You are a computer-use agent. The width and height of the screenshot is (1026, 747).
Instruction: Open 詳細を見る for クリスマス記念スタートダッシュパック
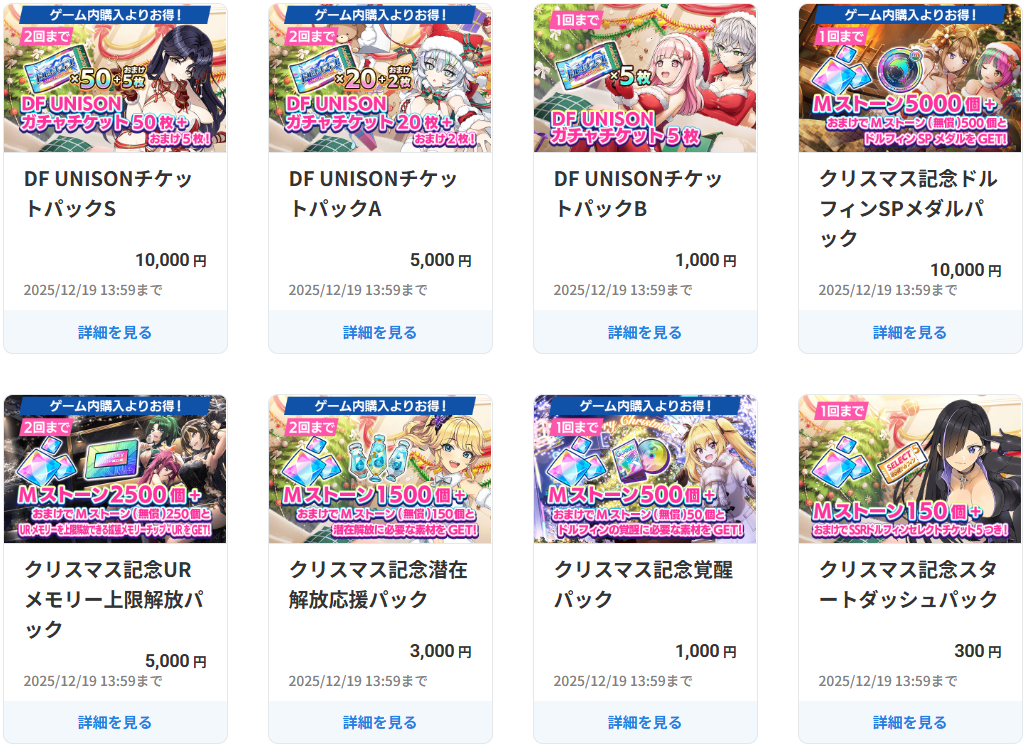(x=910, y=722)
